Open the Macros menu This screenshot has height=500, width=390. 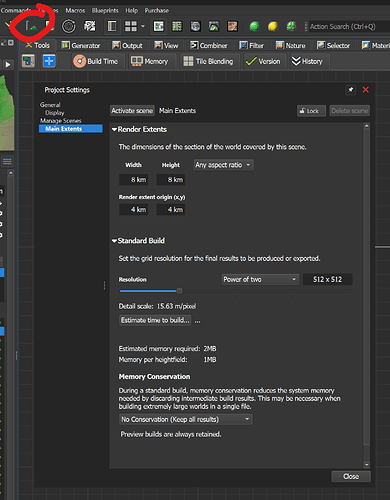point(75,10)
